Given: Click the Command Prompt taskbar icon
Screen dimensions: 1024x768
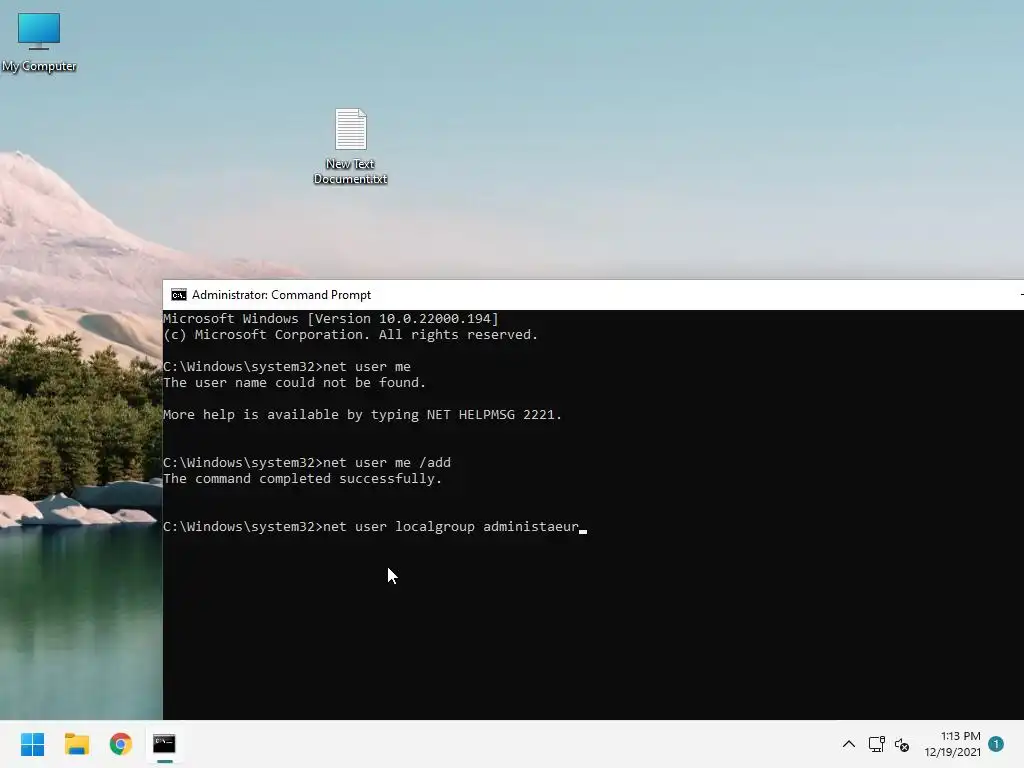Looking at the screenshot, I should [x=165, y=744].
